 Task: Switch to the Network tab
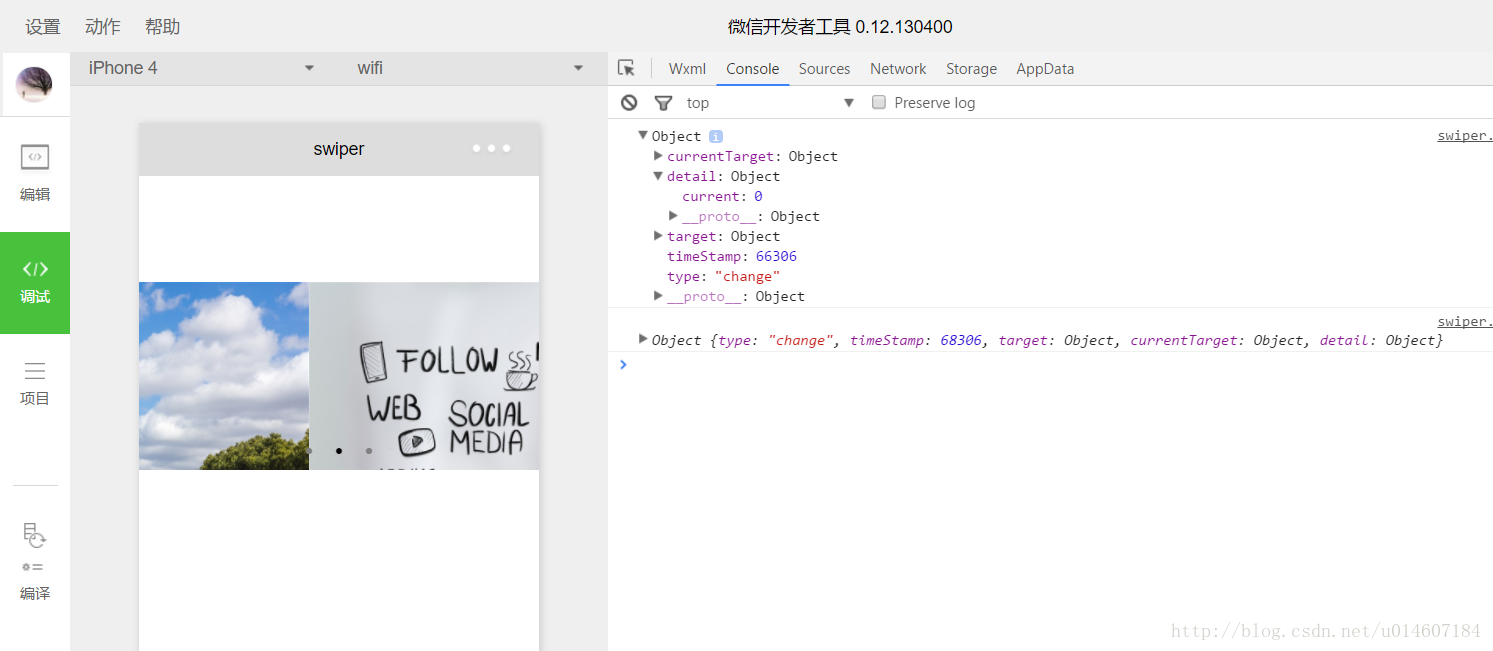[x=898, y=68]
